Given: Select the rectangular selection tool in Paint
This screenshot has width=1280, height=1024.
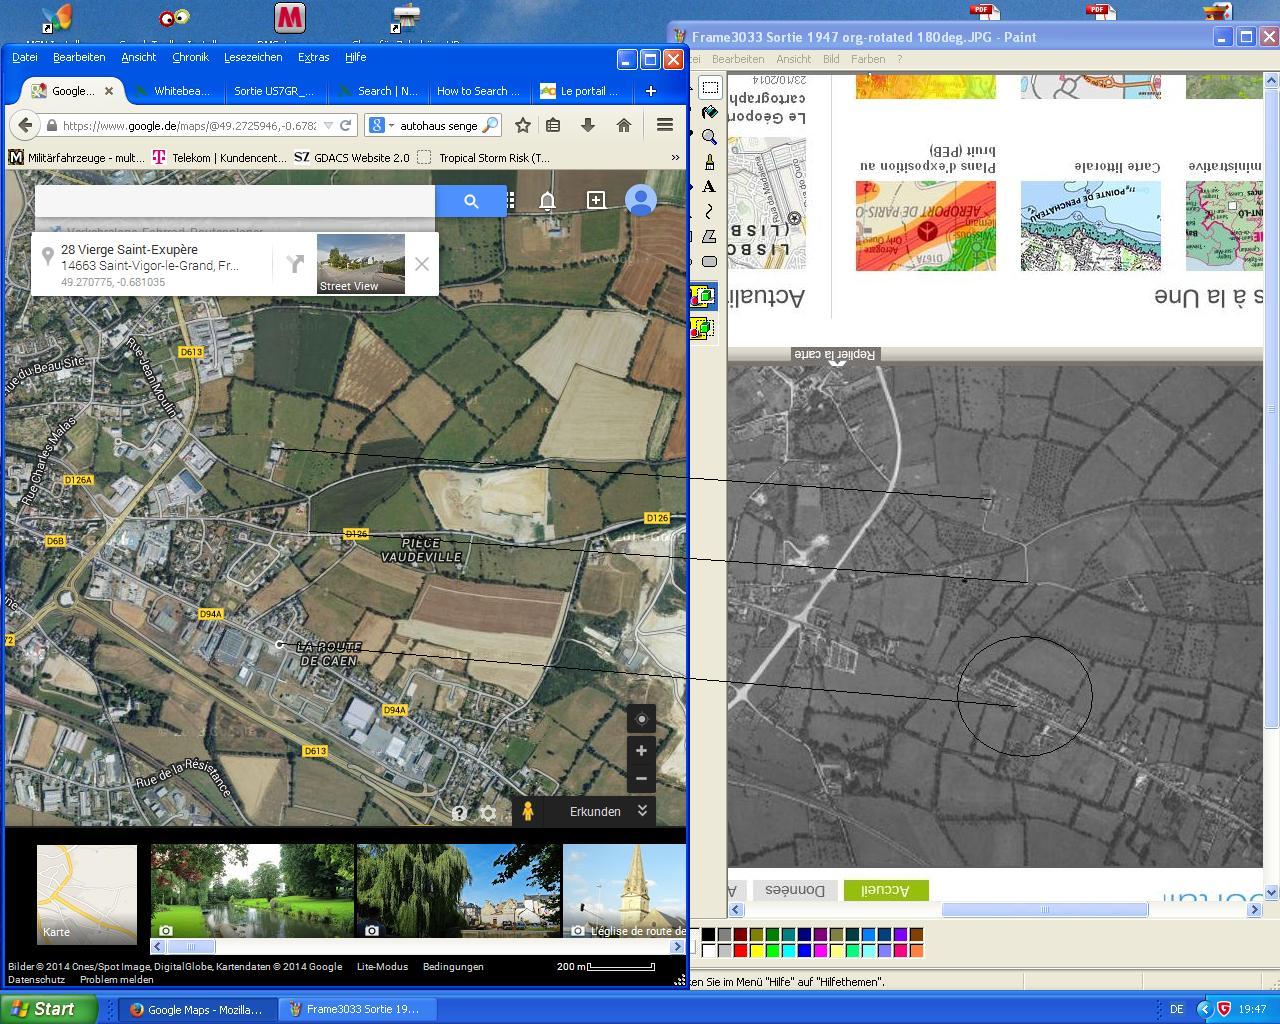Looking at the screenshot, I should tap(710, 87).
